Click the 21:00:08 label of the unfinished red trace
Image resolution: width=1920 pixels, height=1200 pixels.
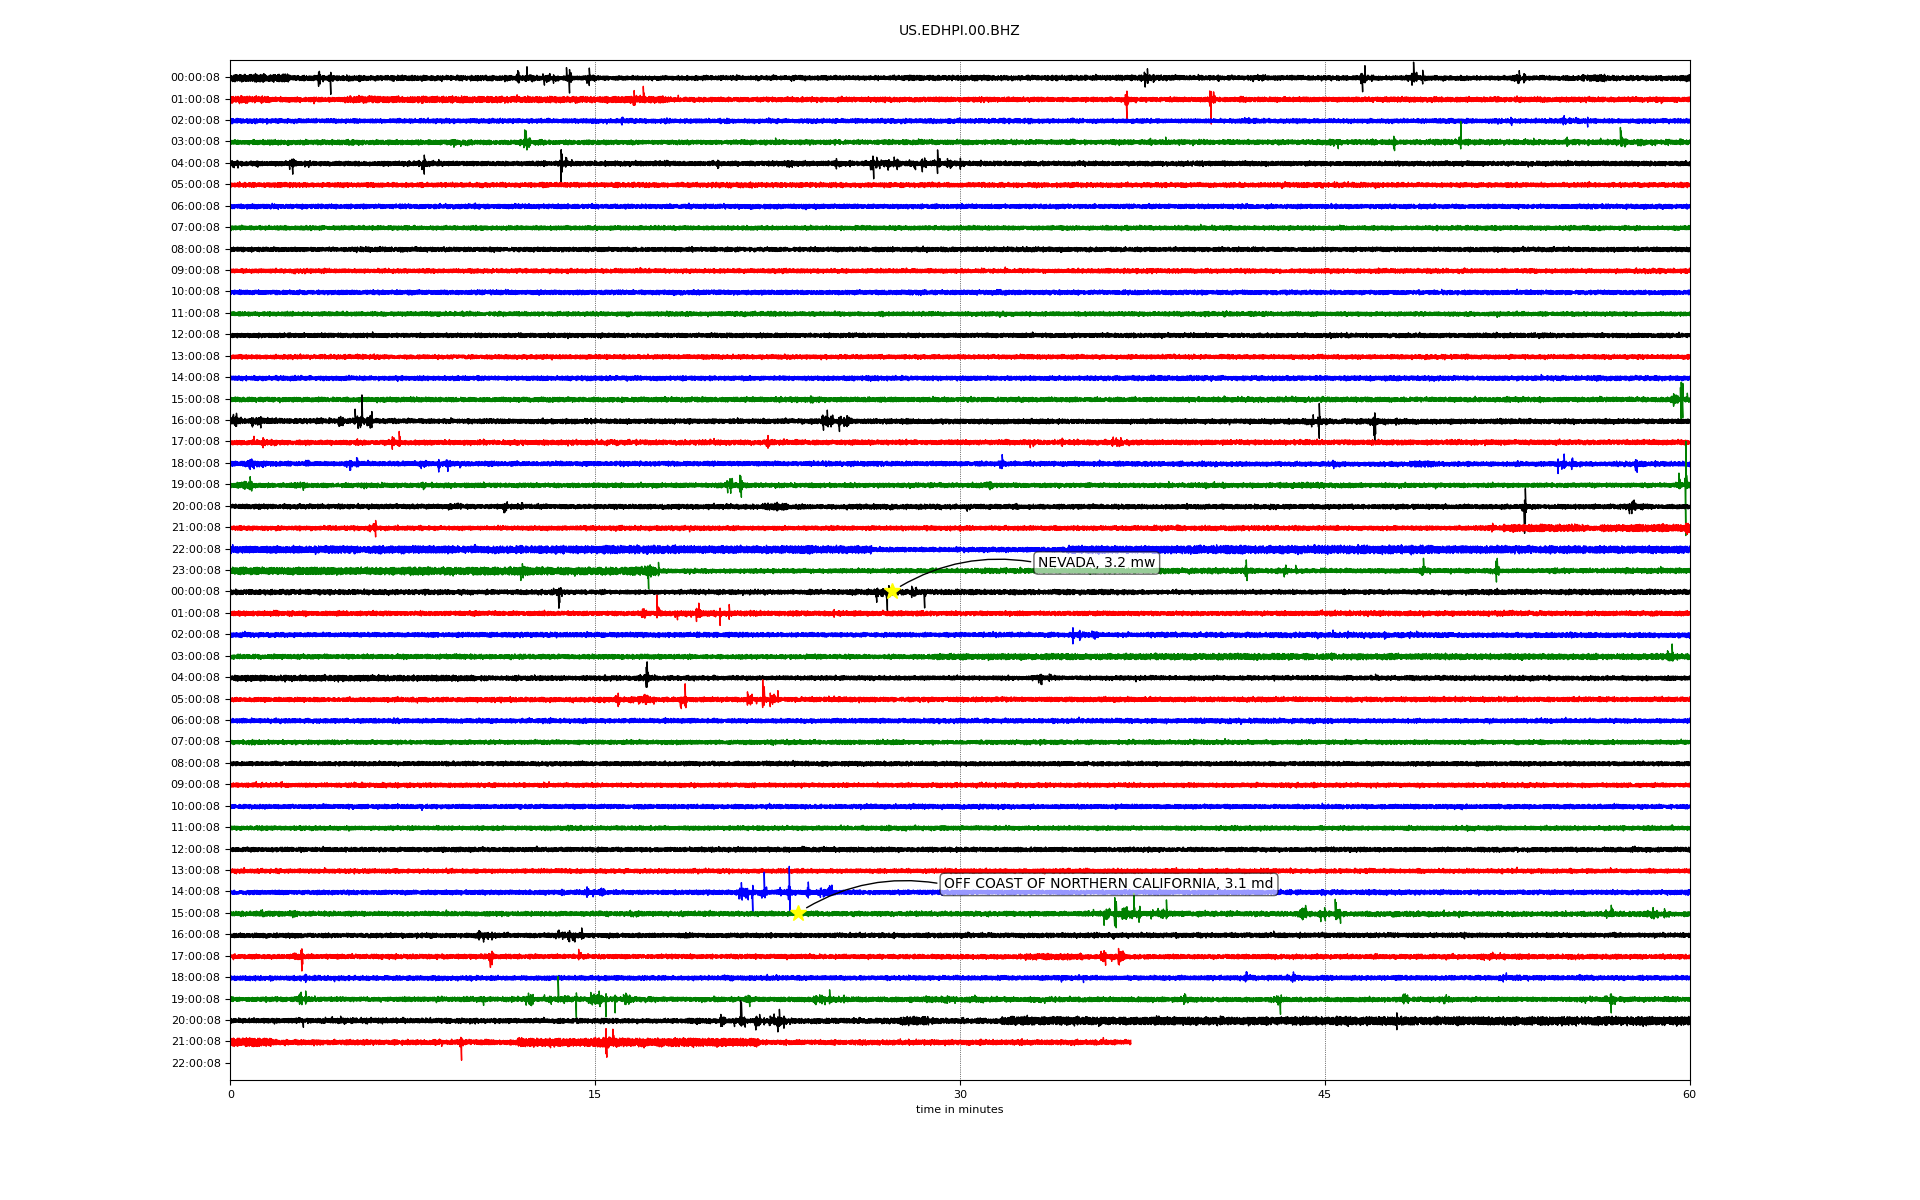[x=195, y=1042]
